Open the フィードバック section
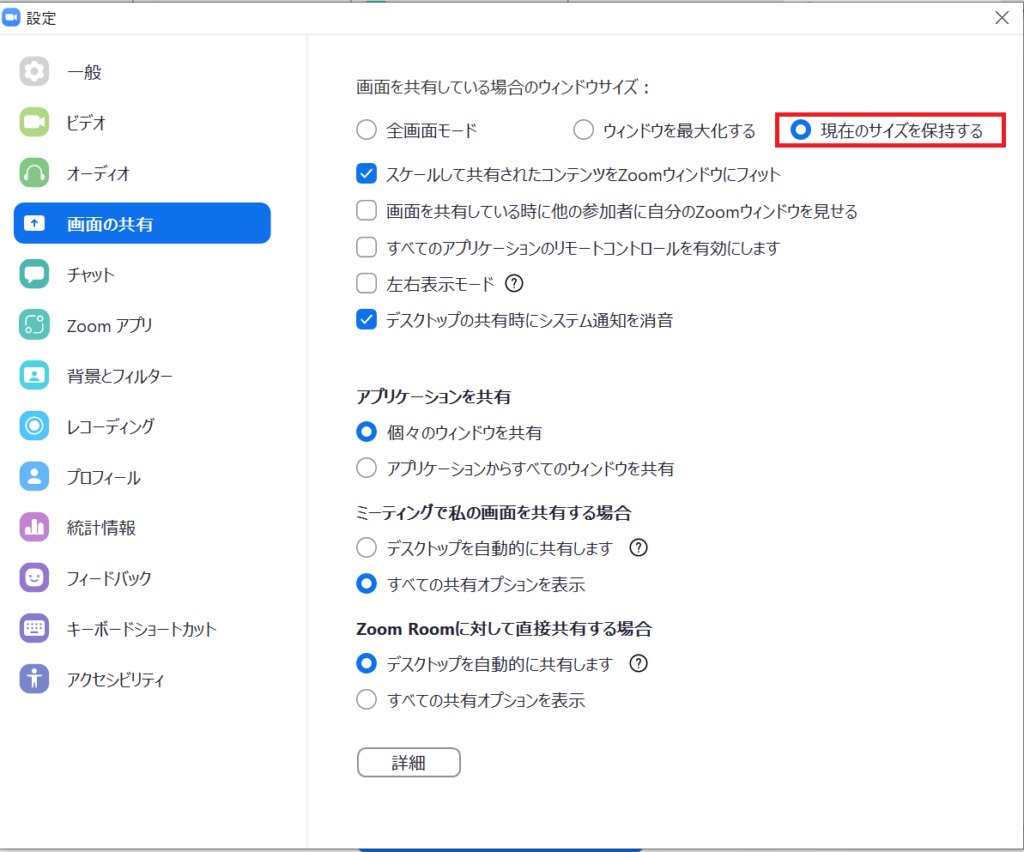Screen dimensions: 1024x852 click(109, 578)
